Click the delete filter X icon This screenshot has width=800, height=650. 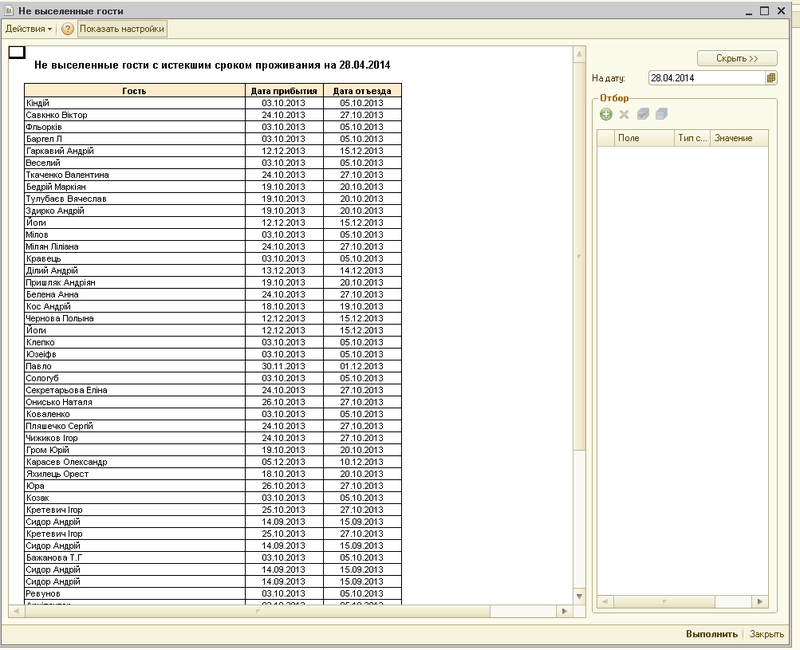click(624, 115)
